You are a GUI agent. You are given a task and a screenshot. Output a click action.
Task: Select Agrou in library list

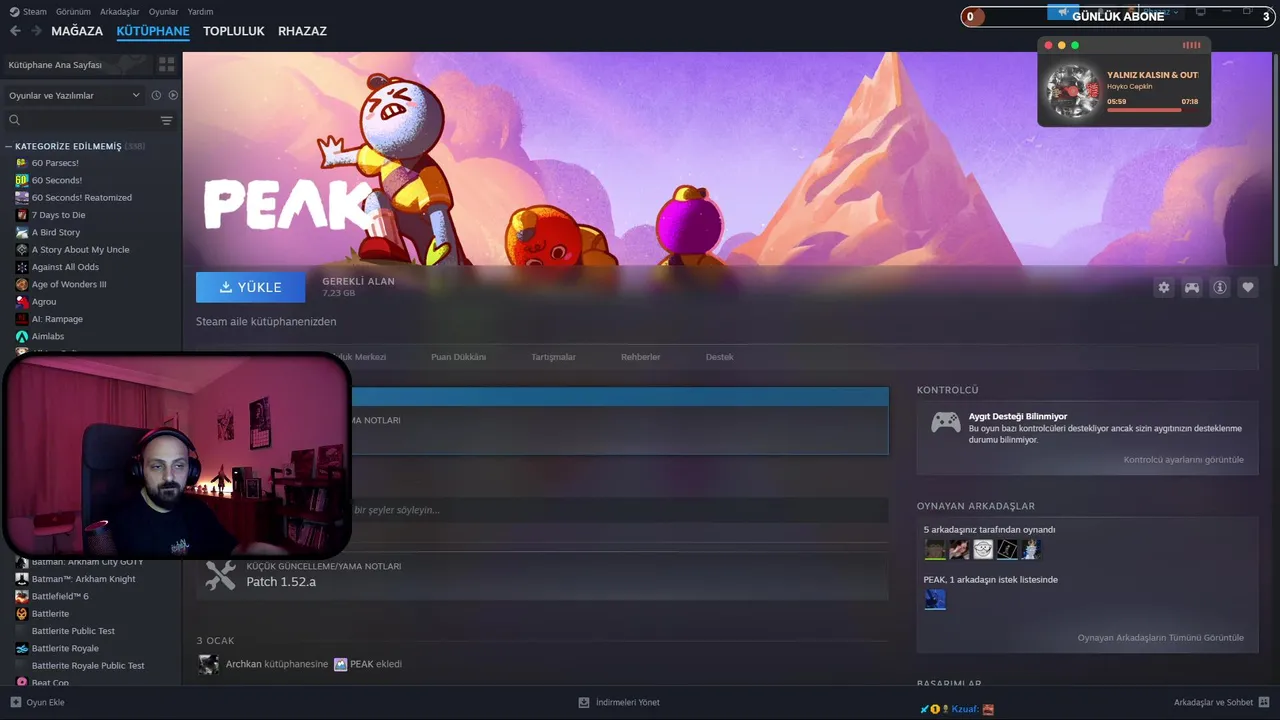pyautogui.click(x=44, y=302)
